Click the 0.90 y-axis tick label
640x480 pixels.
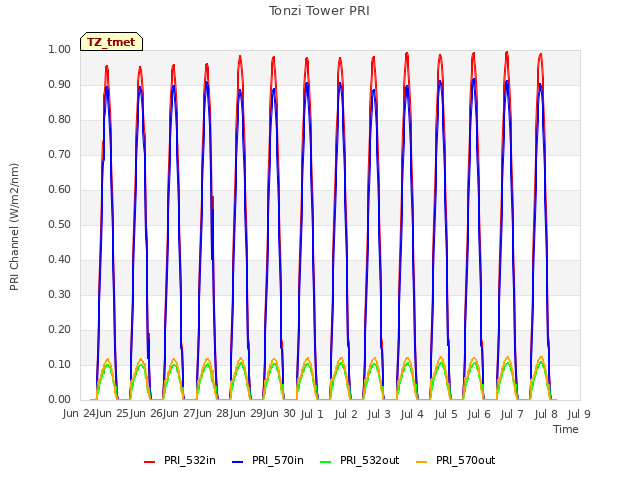tap(59, 84)
